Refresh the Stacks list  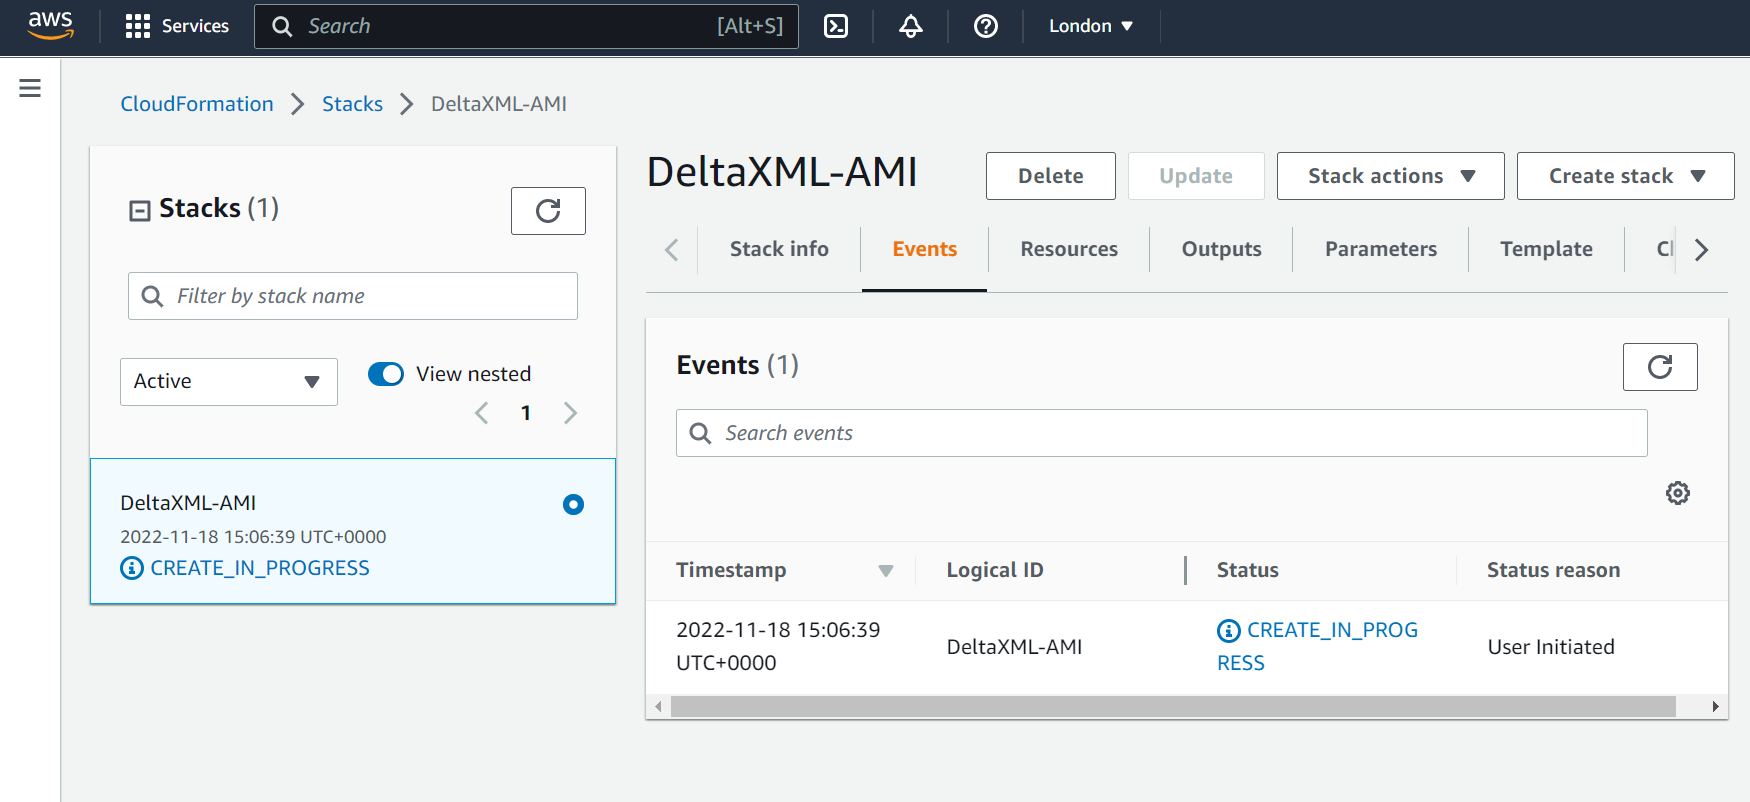click(x=548, y=211)
